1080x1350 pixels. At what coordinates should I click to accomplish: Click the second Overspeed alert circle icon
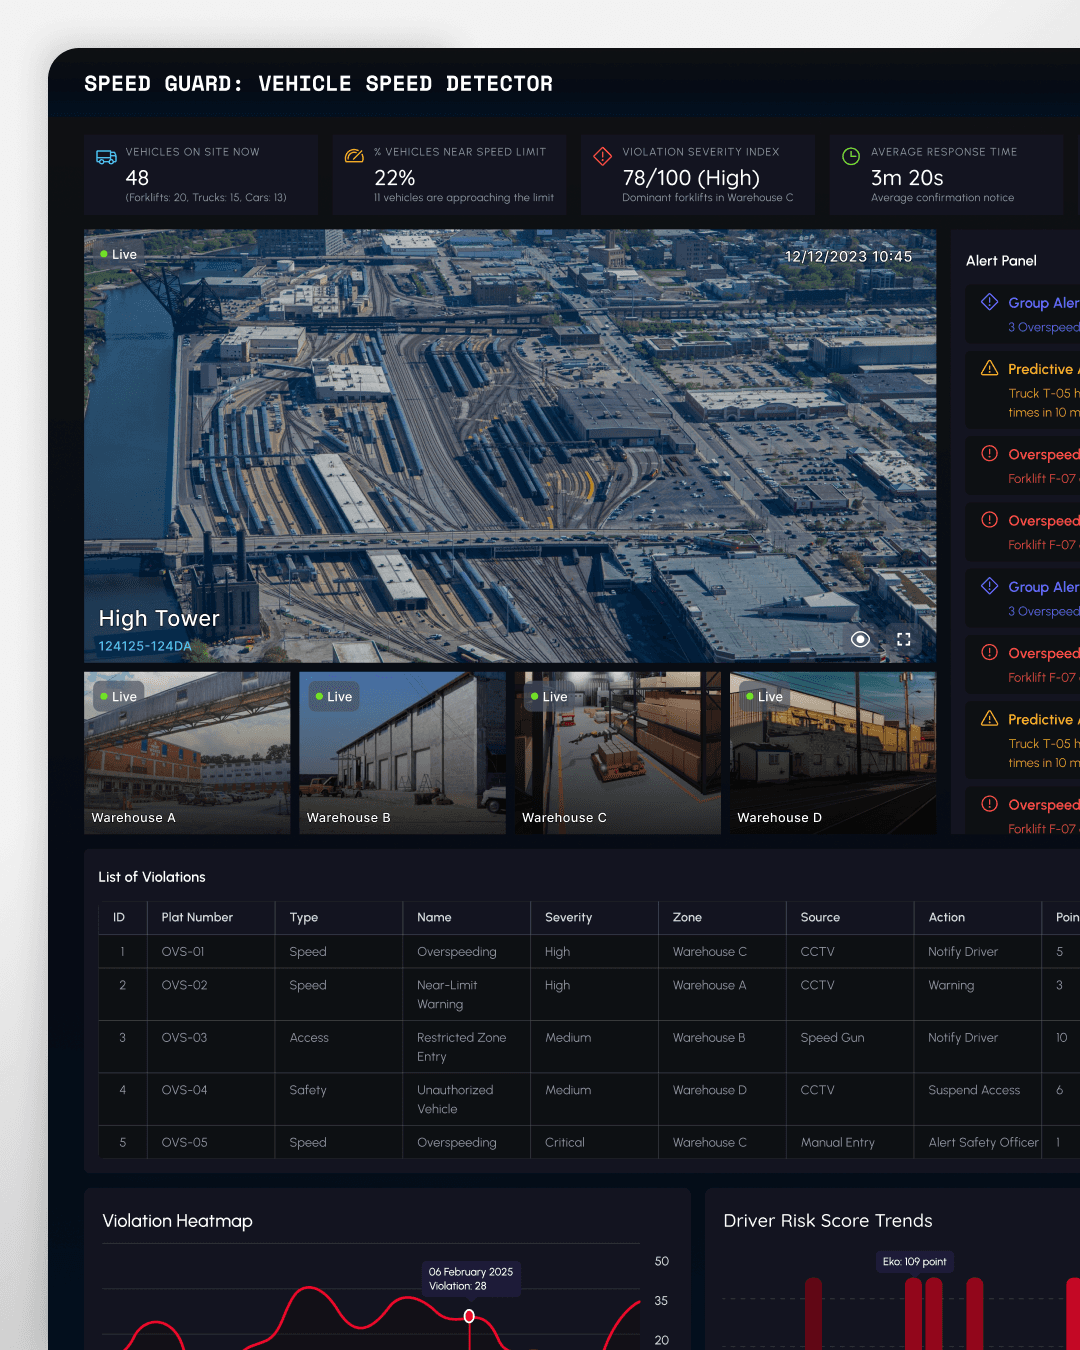[990, 519]
